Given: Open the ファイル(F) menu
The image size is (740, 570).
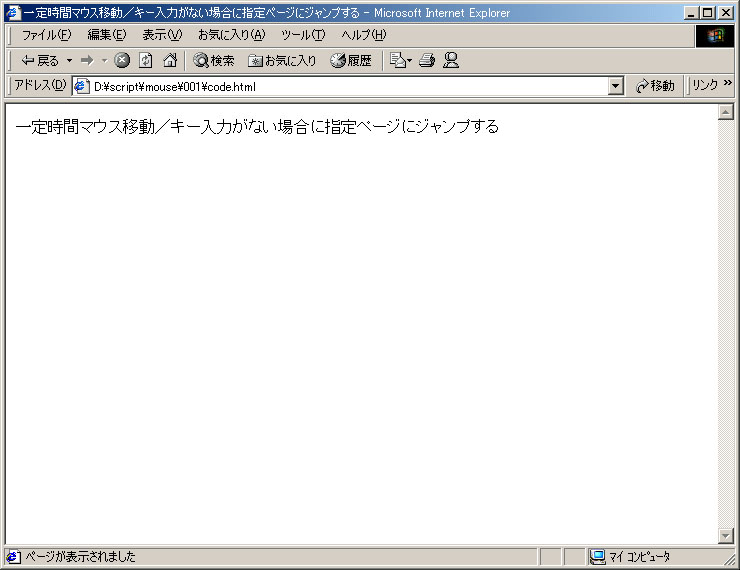Looking at the screenshot, I should tap(46, 35).
